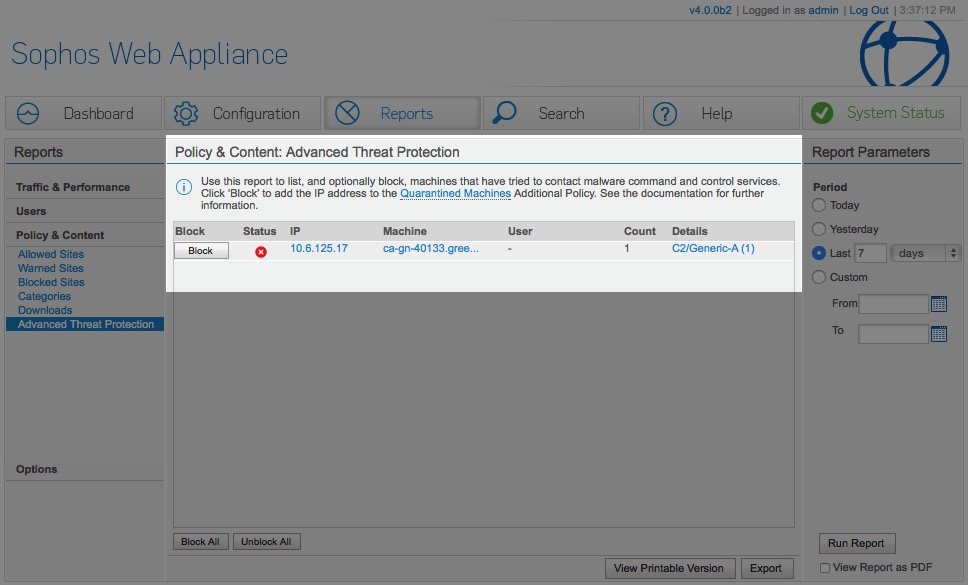Click the Machine column header

pyautogui.click(x=405, y=231)
